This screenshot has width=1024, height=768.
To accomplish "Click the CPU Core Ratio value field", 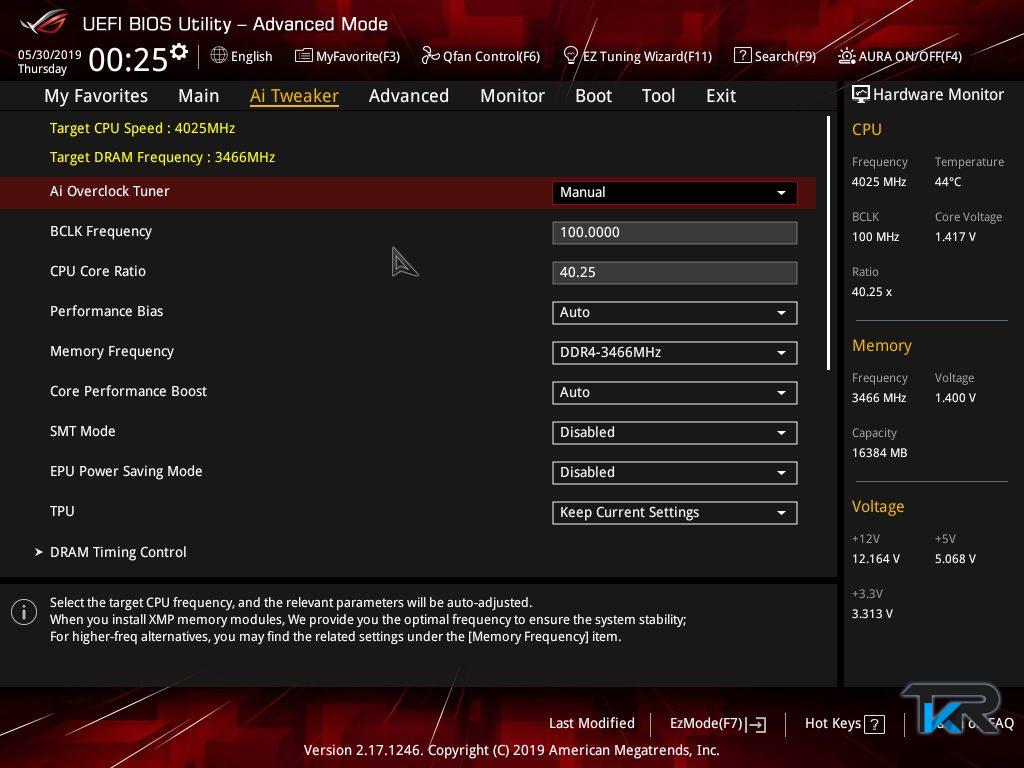I will pos(675,272).
